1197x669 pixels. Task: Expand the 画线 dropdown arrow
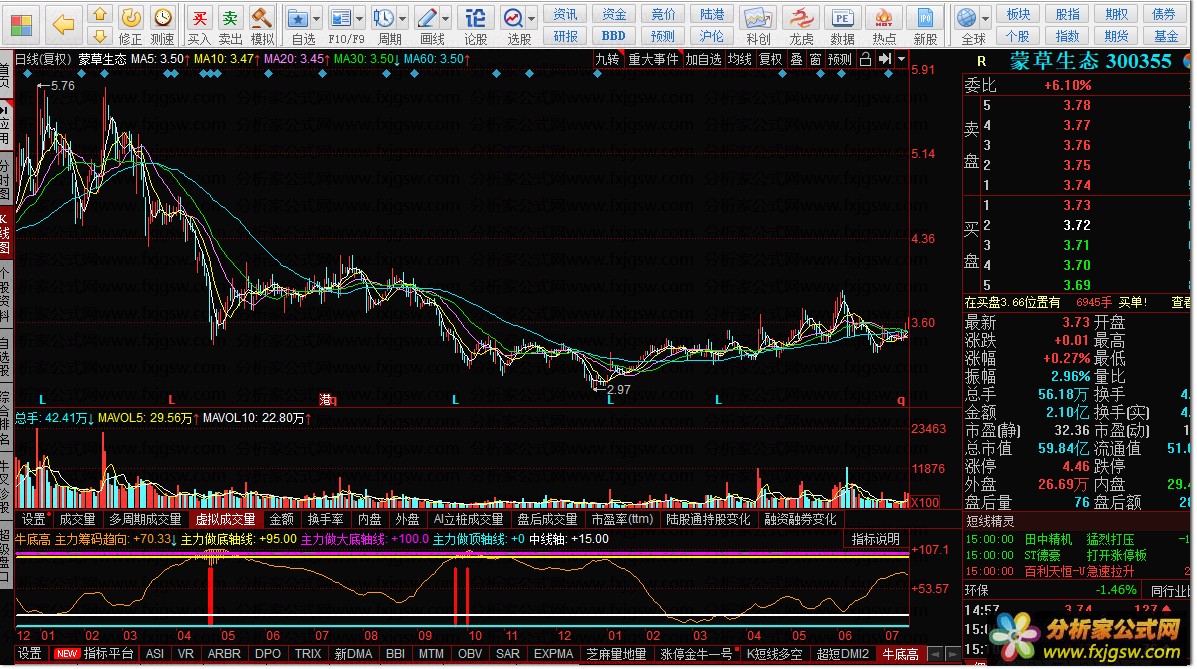pyautogui.click(x=446, y=18)
